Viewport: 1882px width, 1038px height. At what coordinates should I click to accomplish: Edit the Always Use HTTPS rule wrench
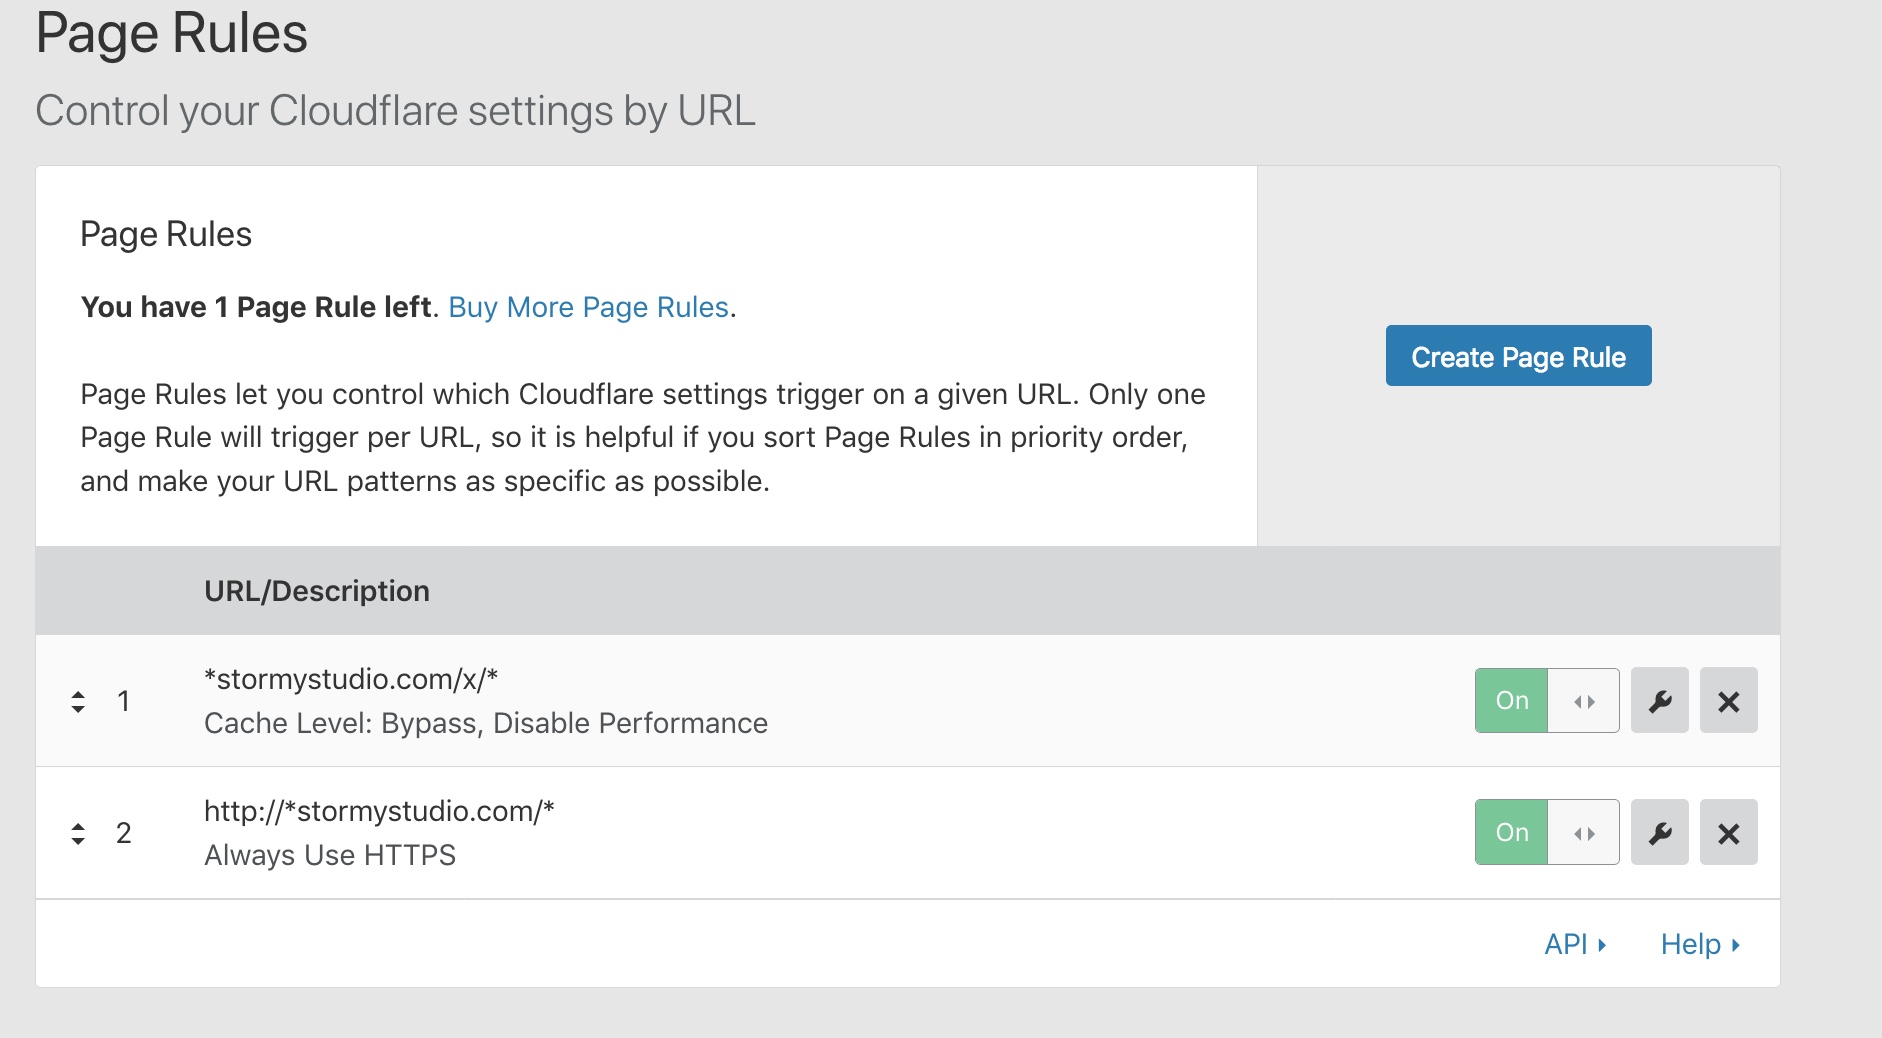(1659, 833)
